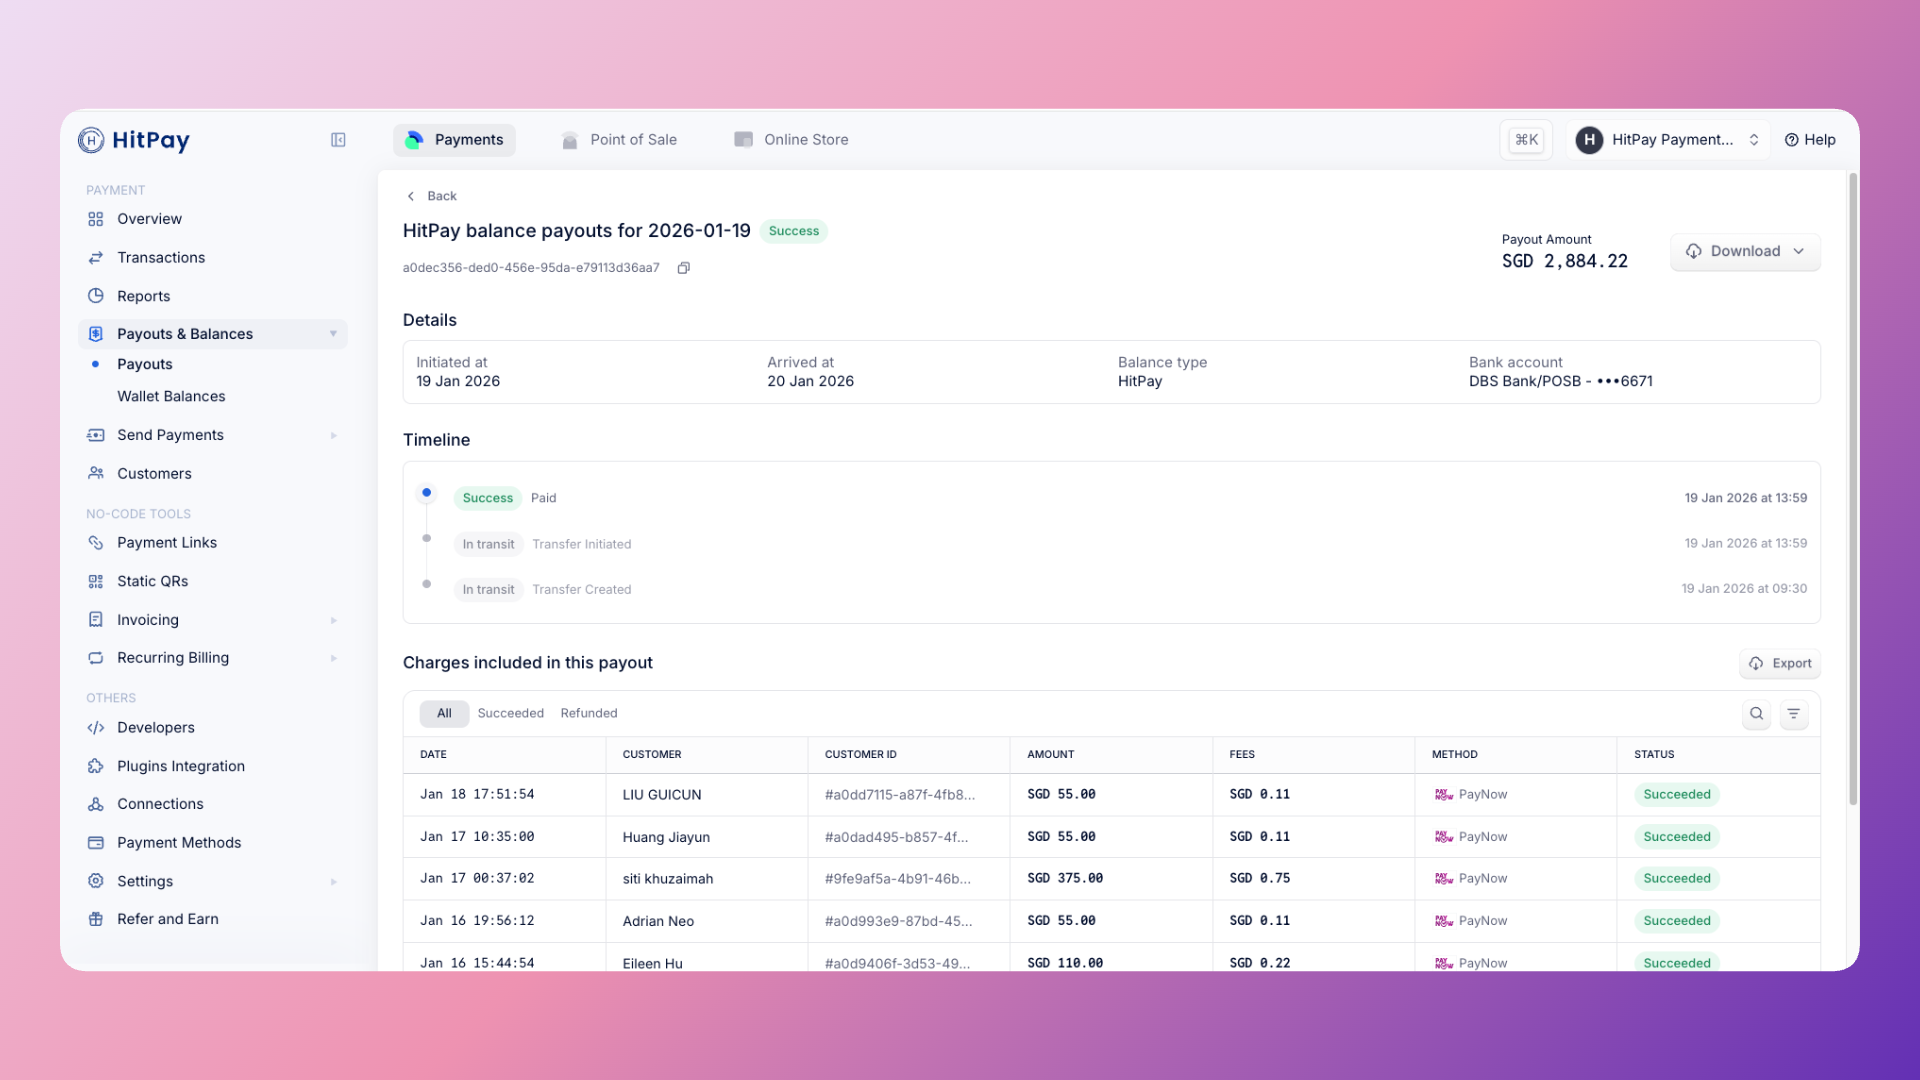Click the Export button

[1780, 664]
